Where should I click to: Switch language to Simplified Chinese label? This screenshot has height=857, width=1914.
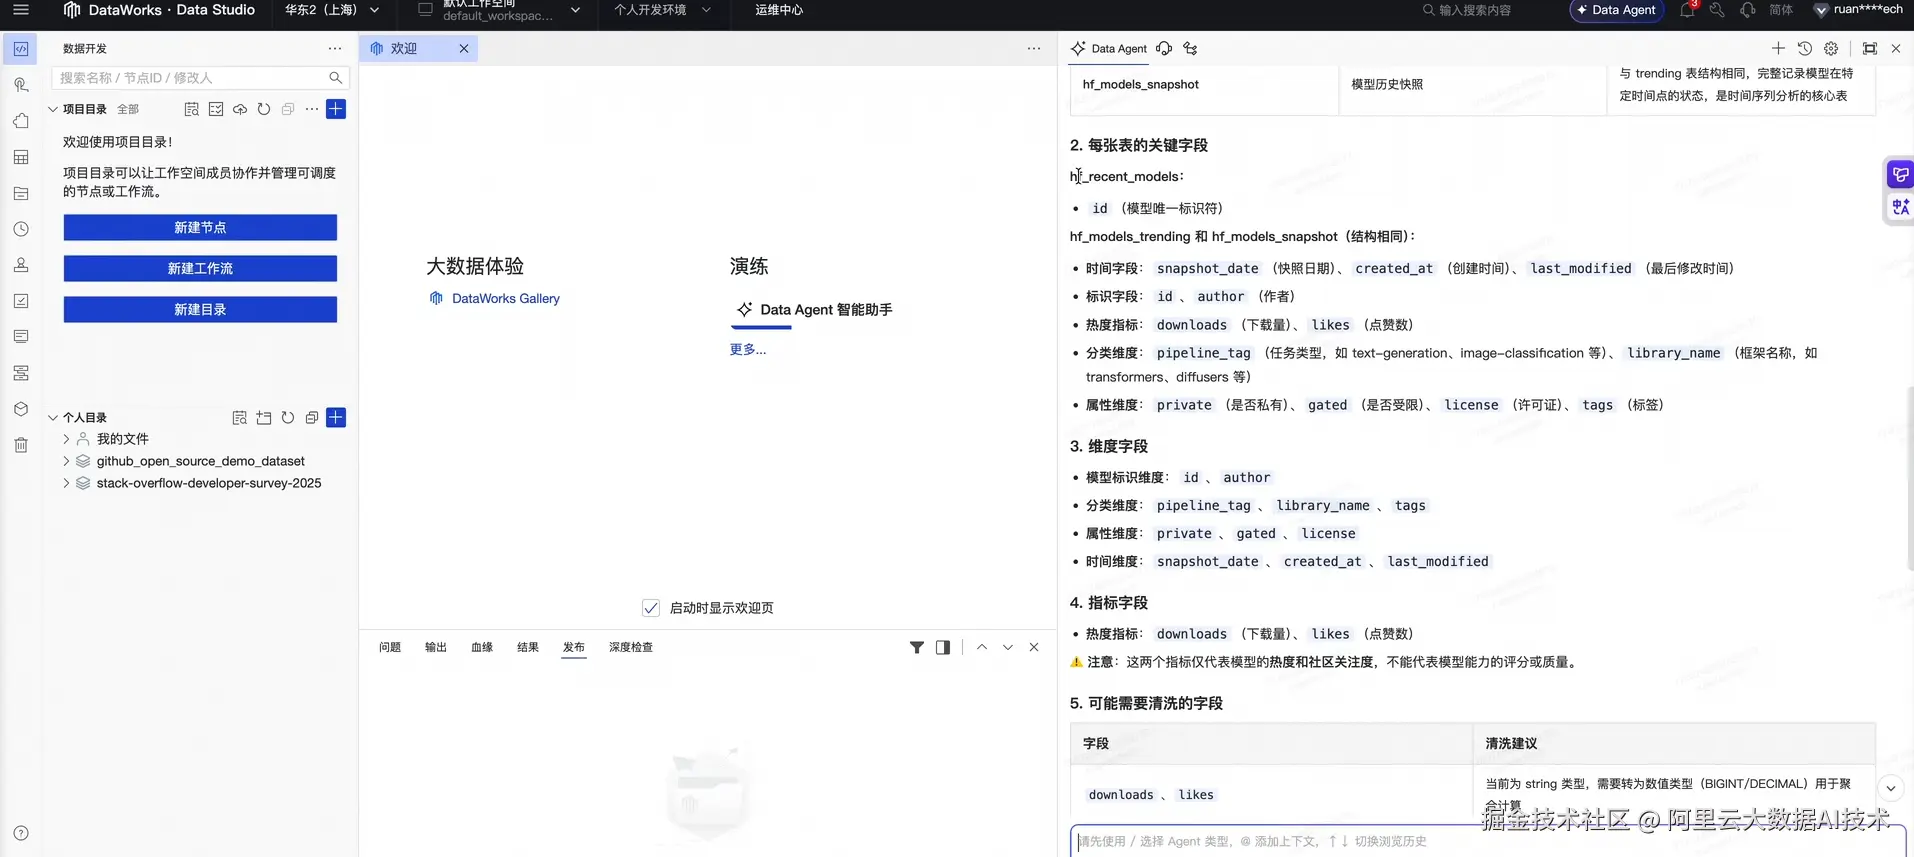(x=1781, y=10)
